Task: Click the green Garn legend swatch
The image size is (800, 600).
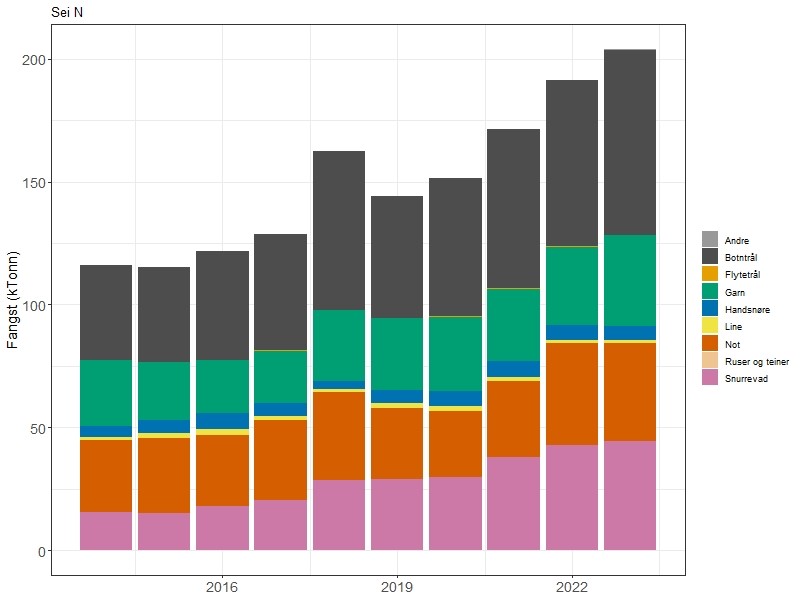Action: coord(710,291)
